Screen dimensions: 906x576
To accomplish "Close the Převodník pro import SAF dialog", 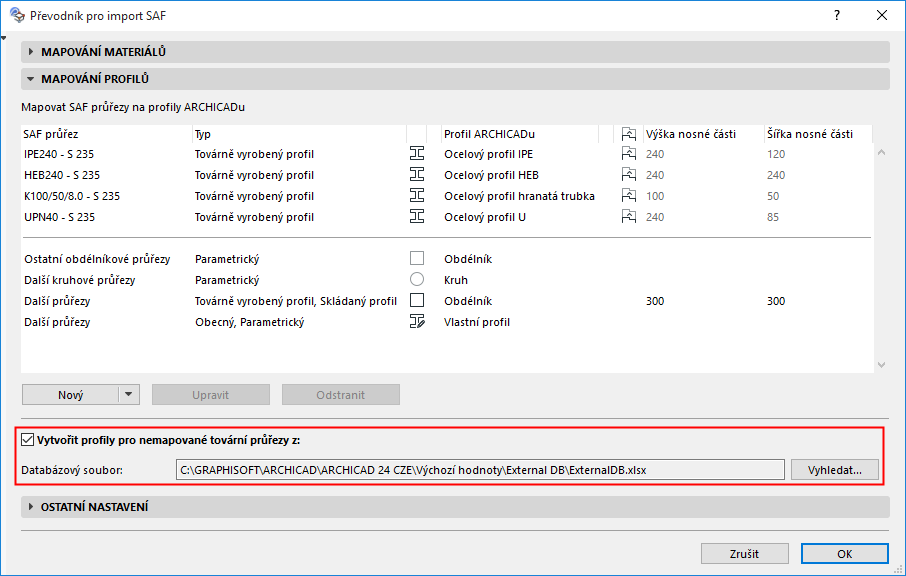I will (882, 16).
